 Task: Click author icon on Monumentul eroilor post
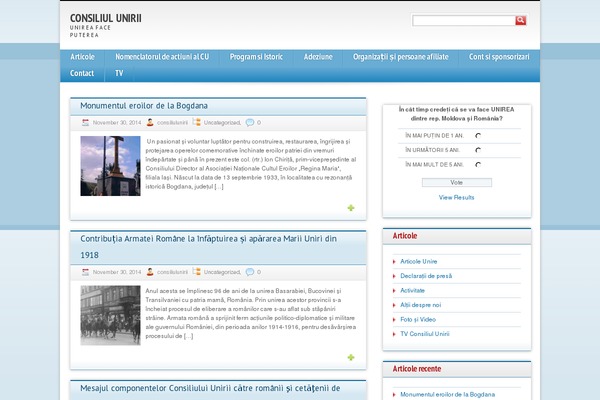(x=150, y=122)
